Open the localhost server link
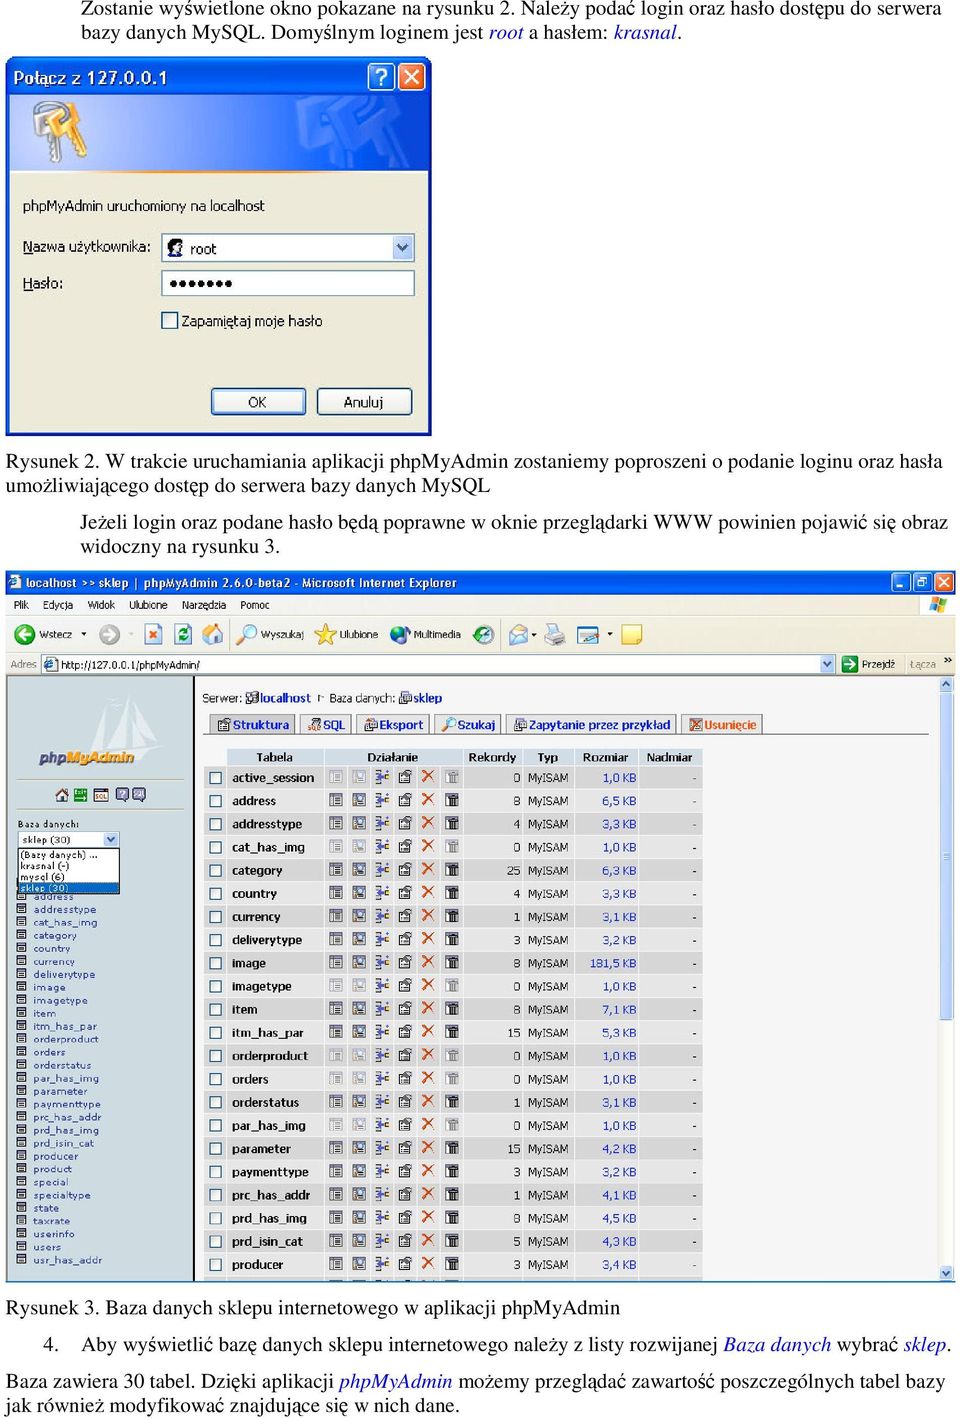This screenshot has width=960, height=1418. [x=285, y=698]
